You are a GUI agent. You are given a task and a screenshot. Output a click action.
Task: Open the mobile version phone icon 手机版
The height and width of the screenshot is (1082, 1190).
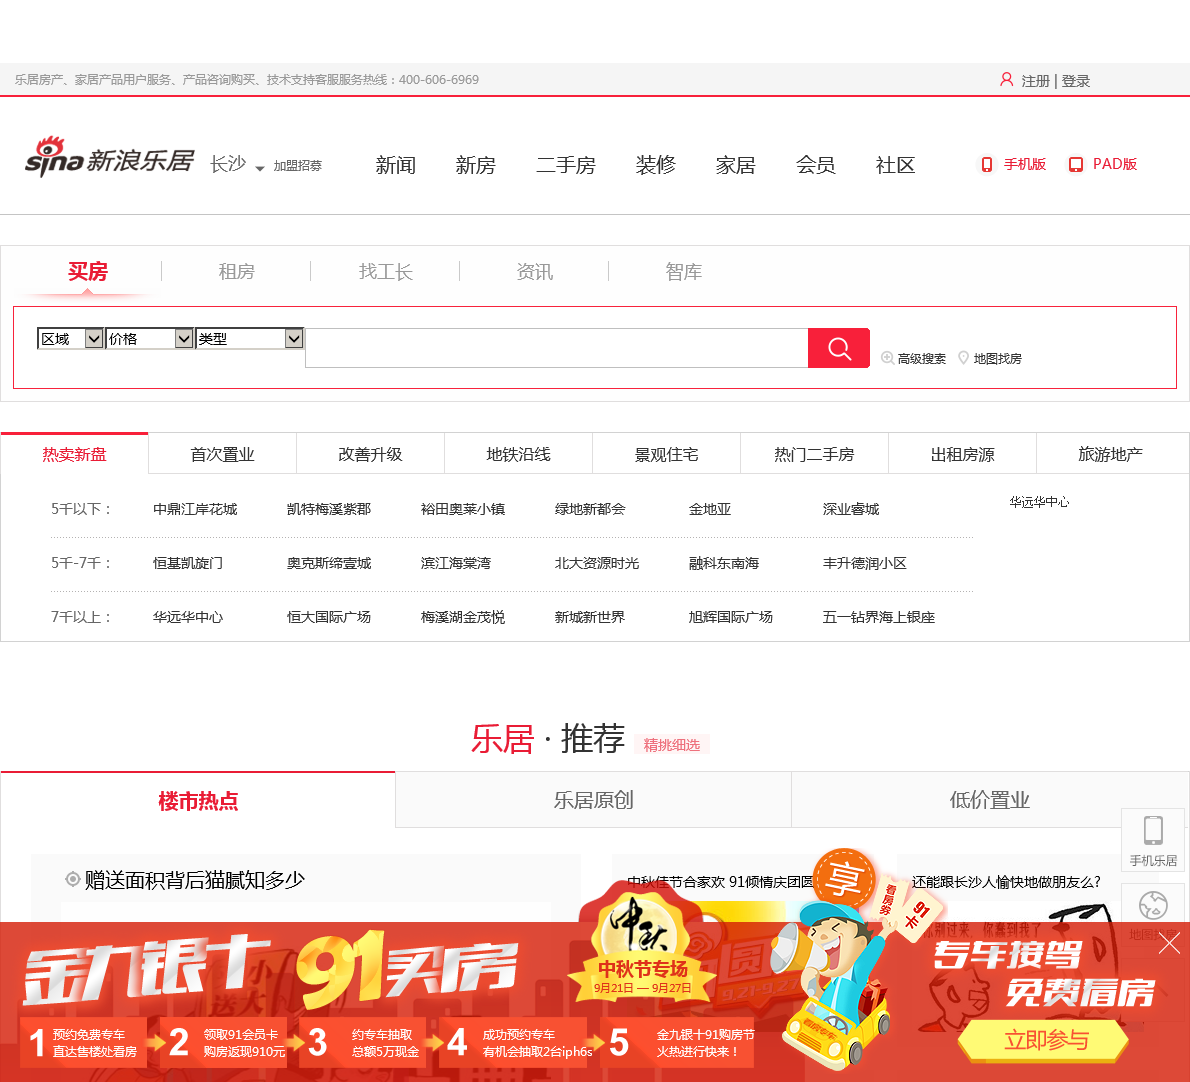coord(987,165)
